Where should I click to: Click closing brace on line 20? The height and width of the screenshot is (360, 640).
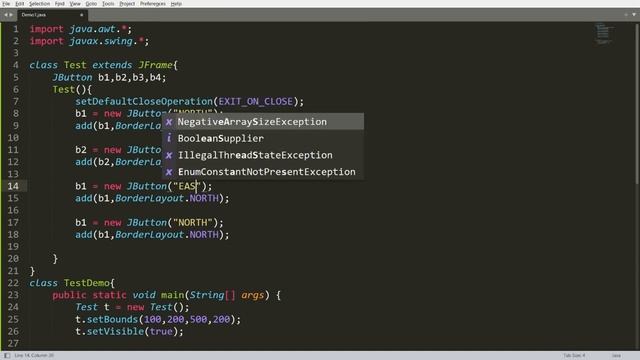point(55,259)
